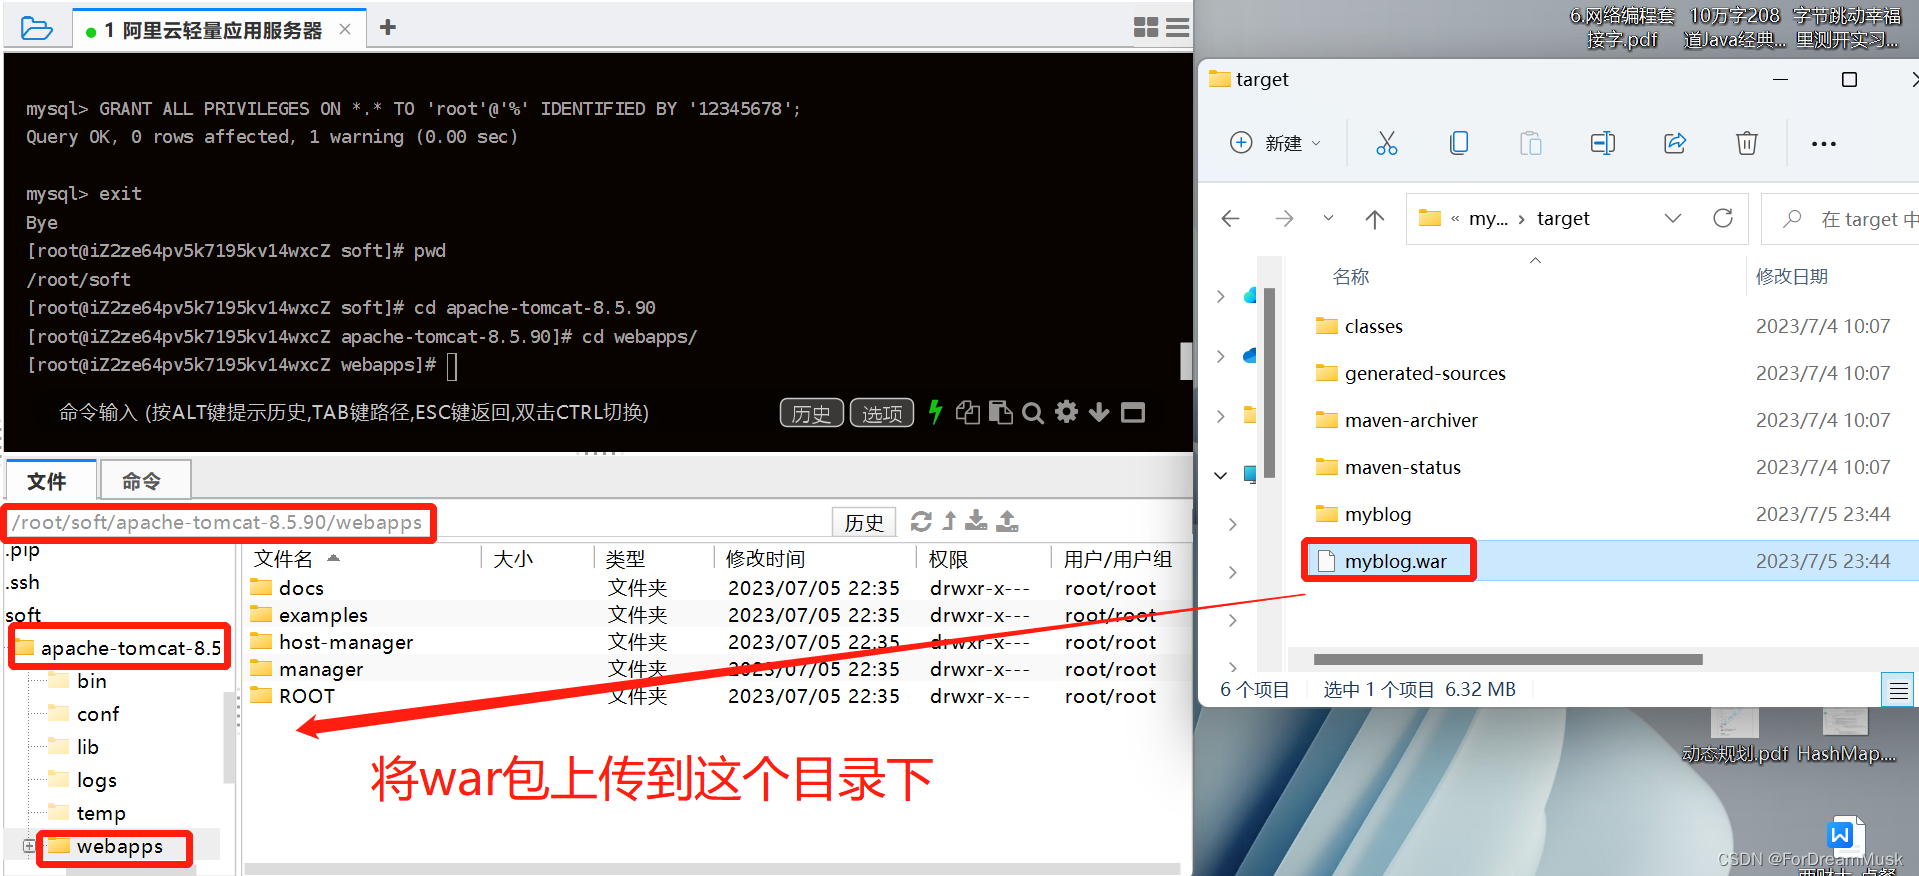Screen dimensions: 1919x876
Task: Go to parent directory arrow in file panel
Action: (x=949, y=521)
